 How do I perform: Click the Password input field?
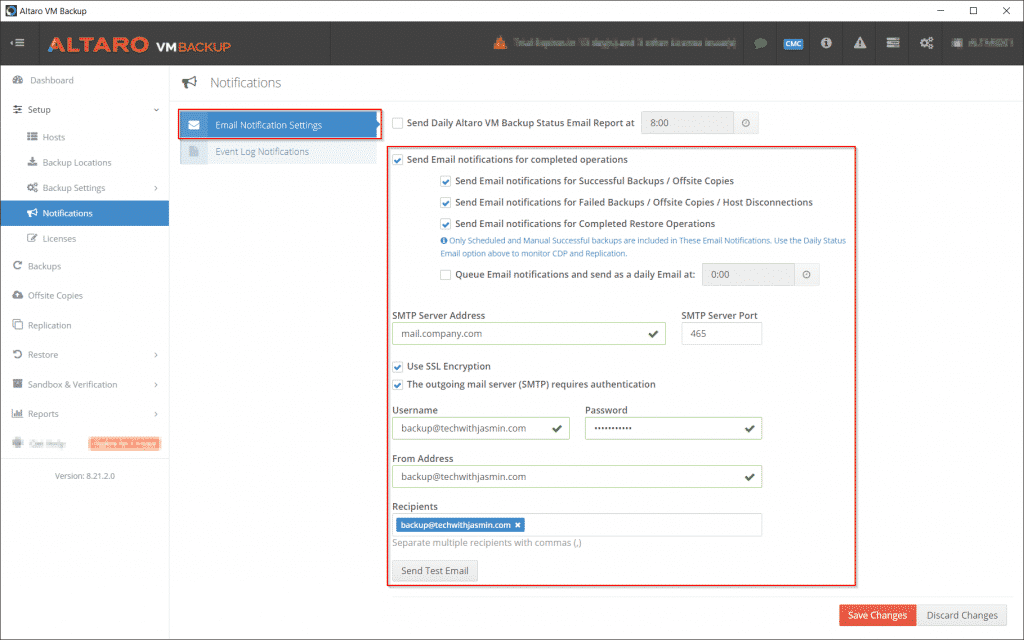click(673, 428)
